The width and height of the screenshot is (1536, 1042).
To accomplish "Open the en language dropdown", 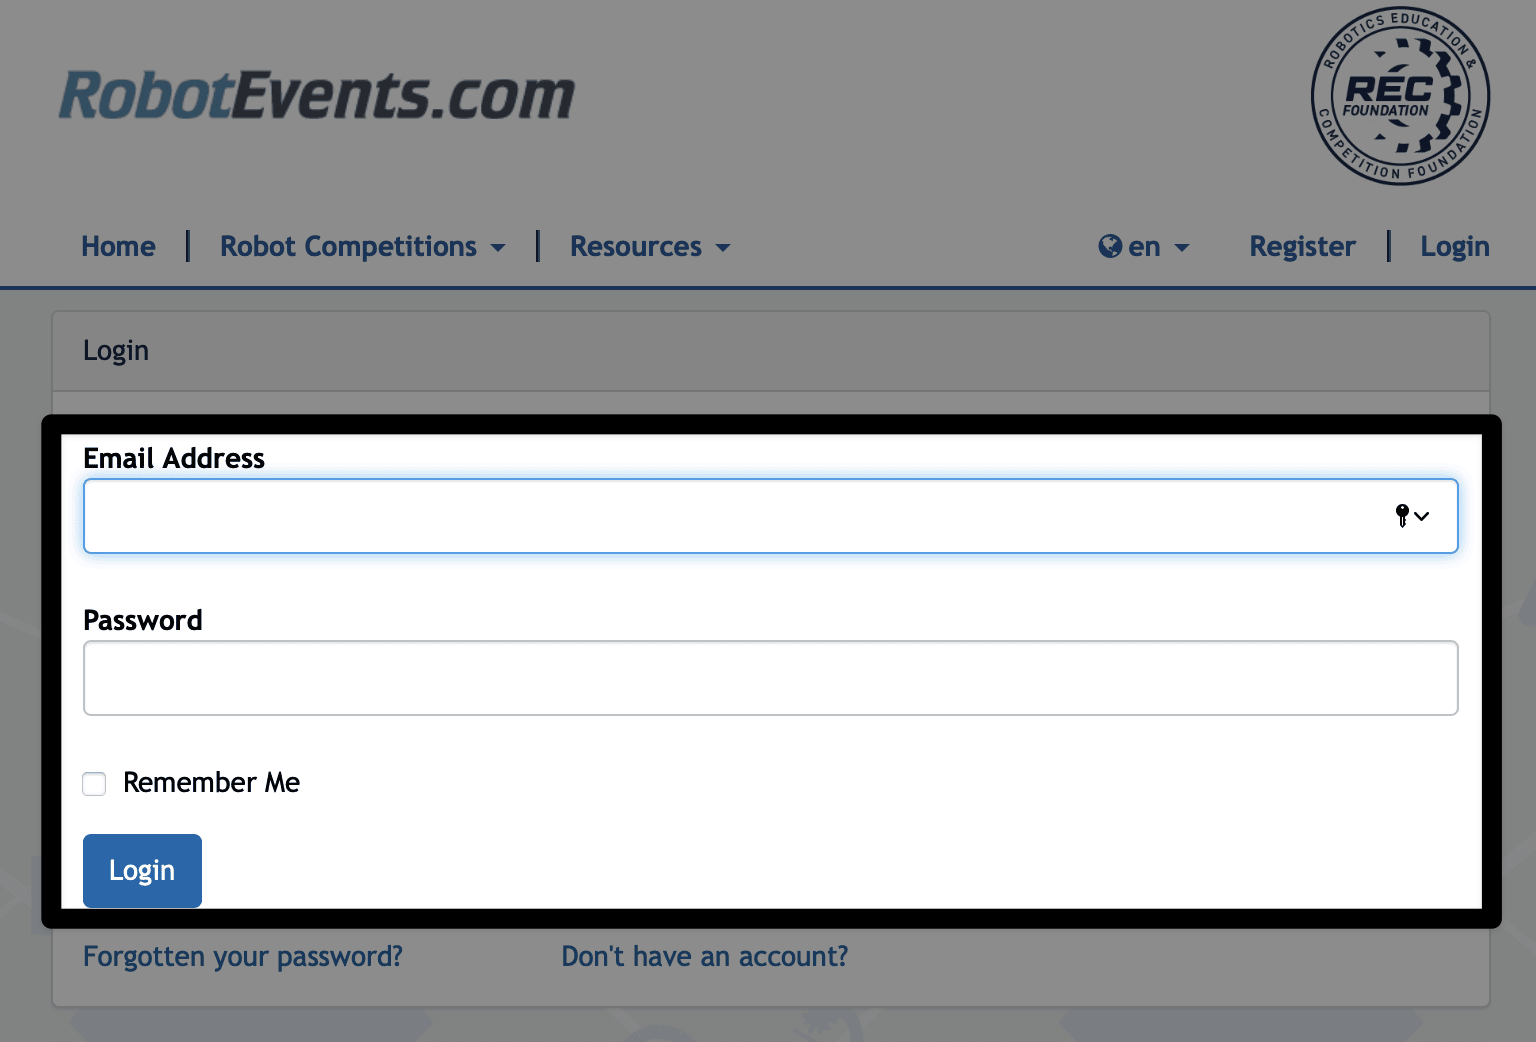I will tap(1144, 246).
